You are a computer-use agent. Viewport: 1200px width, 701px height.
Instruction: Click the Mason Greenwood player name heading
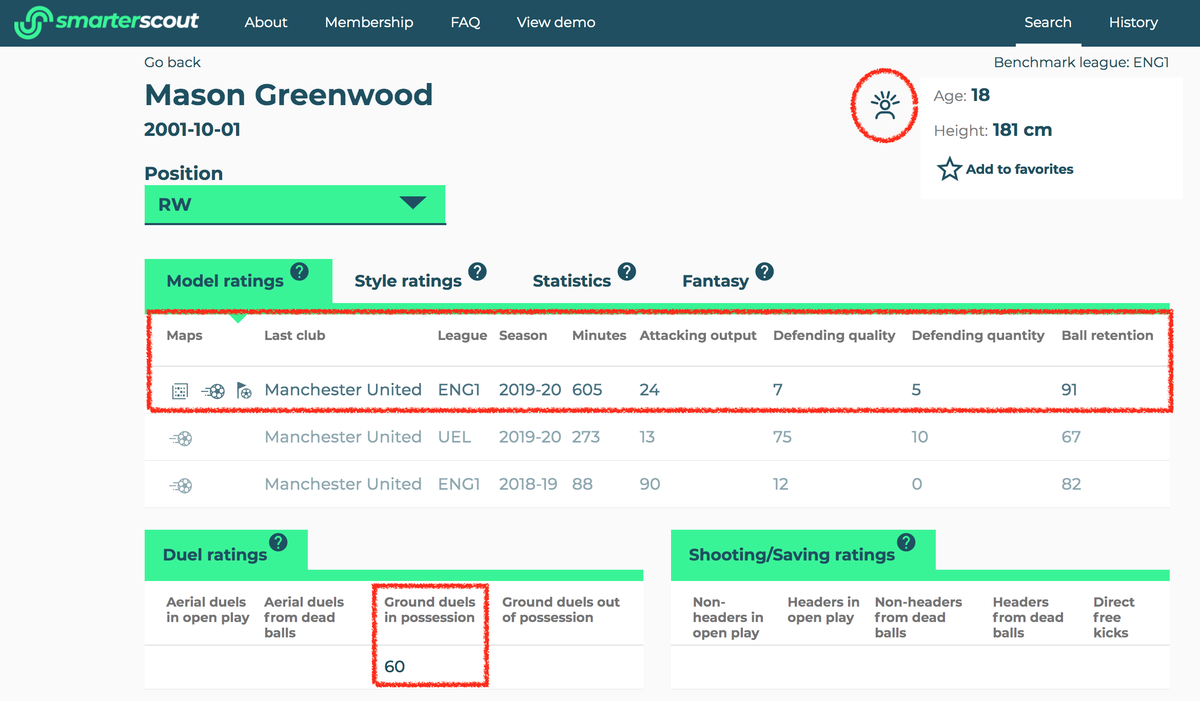(289, 95)
